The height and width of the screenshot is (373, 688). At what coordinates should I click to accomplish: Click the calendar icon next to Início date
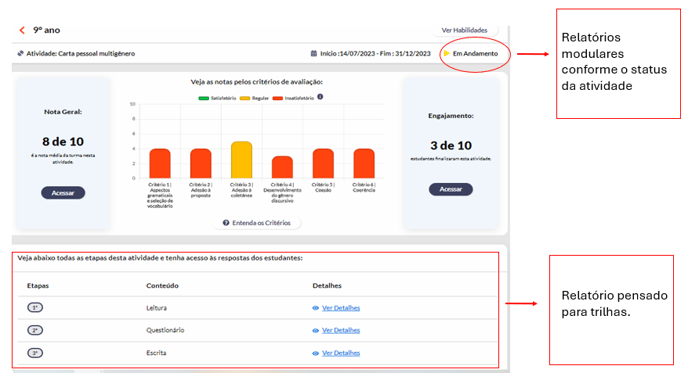tap(314, 54)
